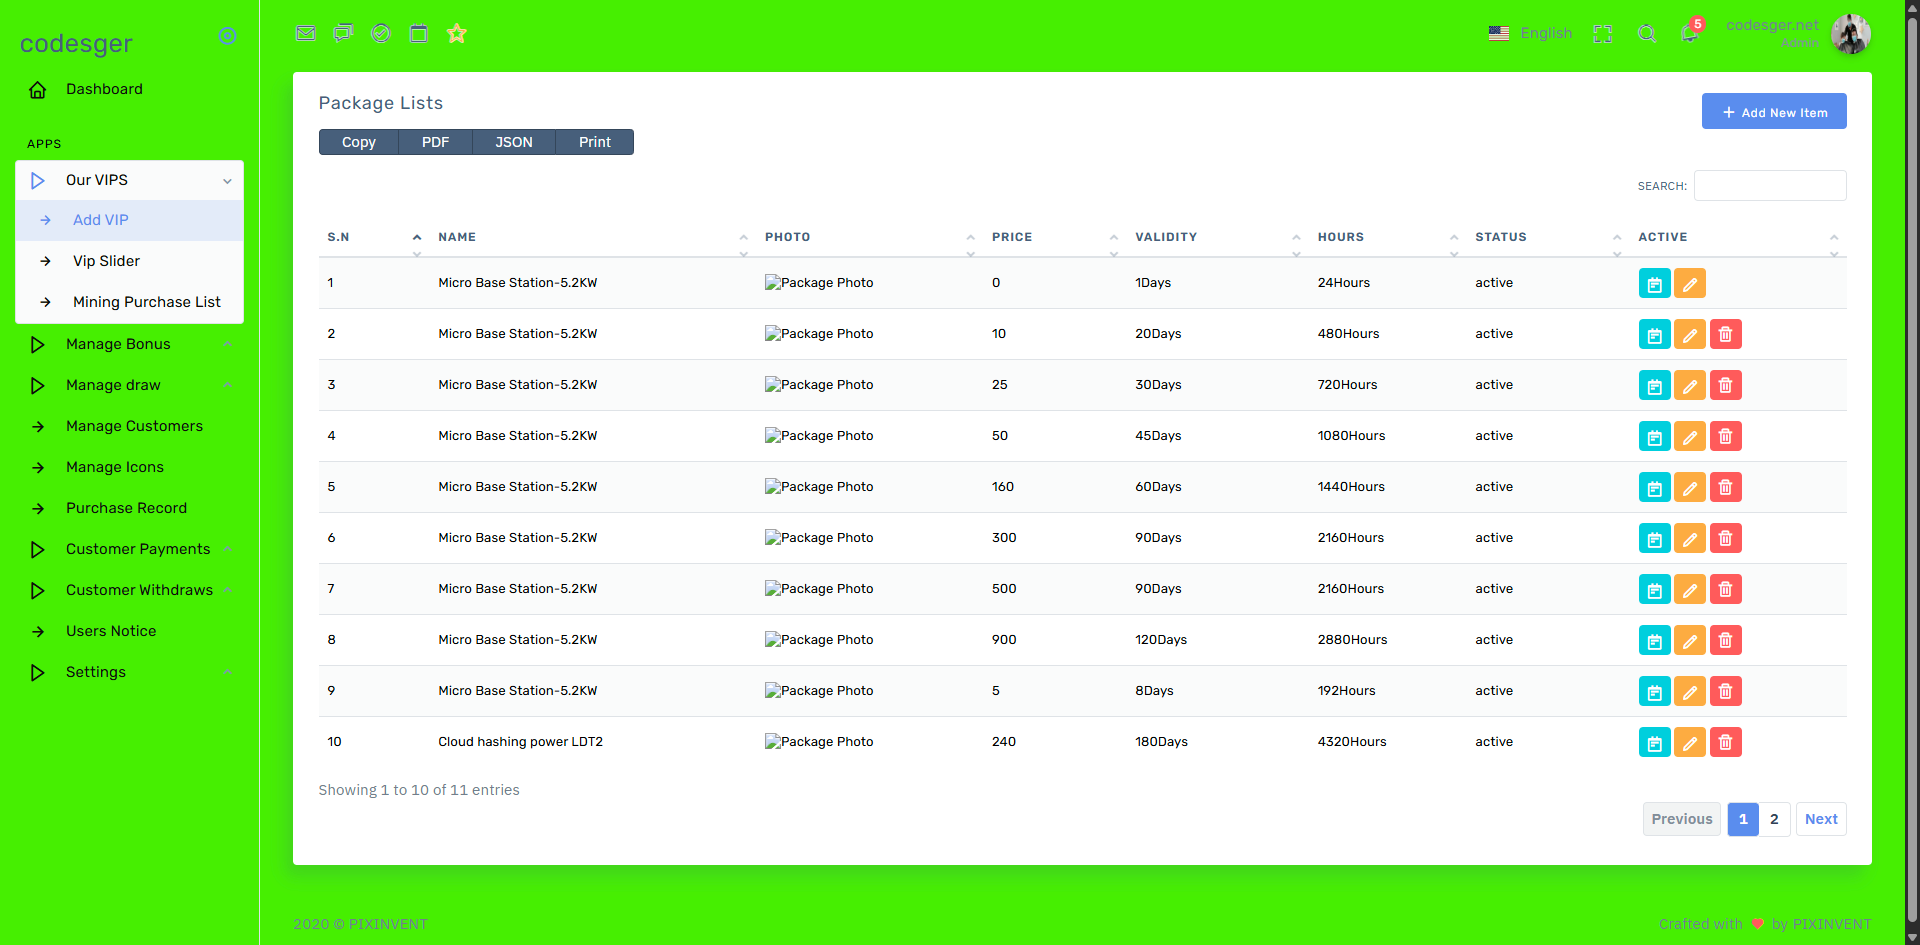The width and height of the screenshot is (1920, 945).
Task: Click the red delete icon in row 2
Action: click(x=1726, y=335)
